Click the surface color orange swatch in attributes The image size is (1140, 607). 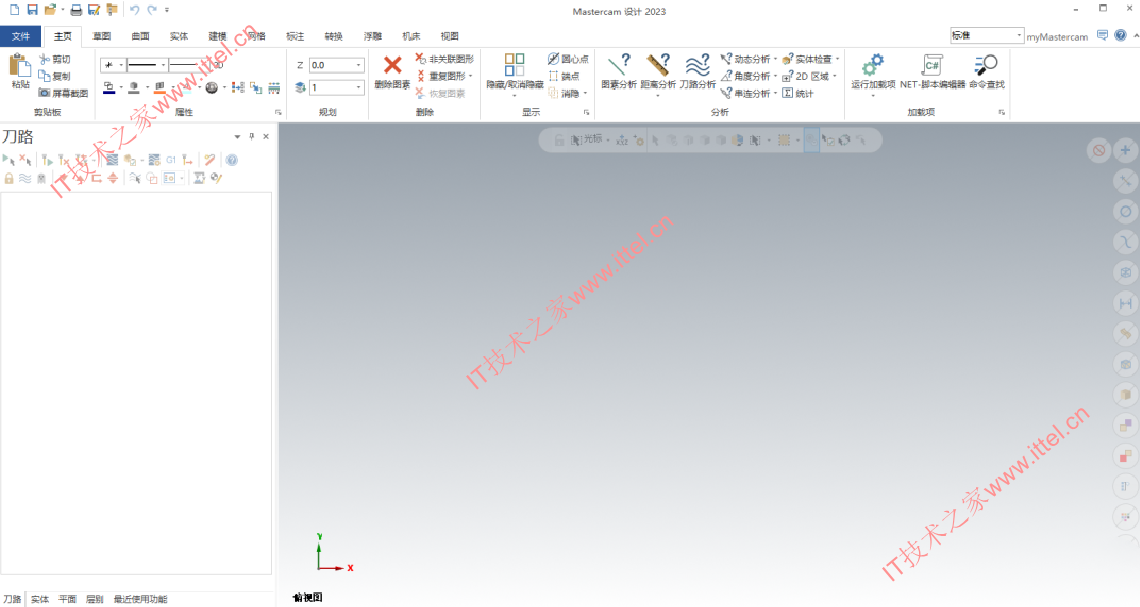(159, 88)
